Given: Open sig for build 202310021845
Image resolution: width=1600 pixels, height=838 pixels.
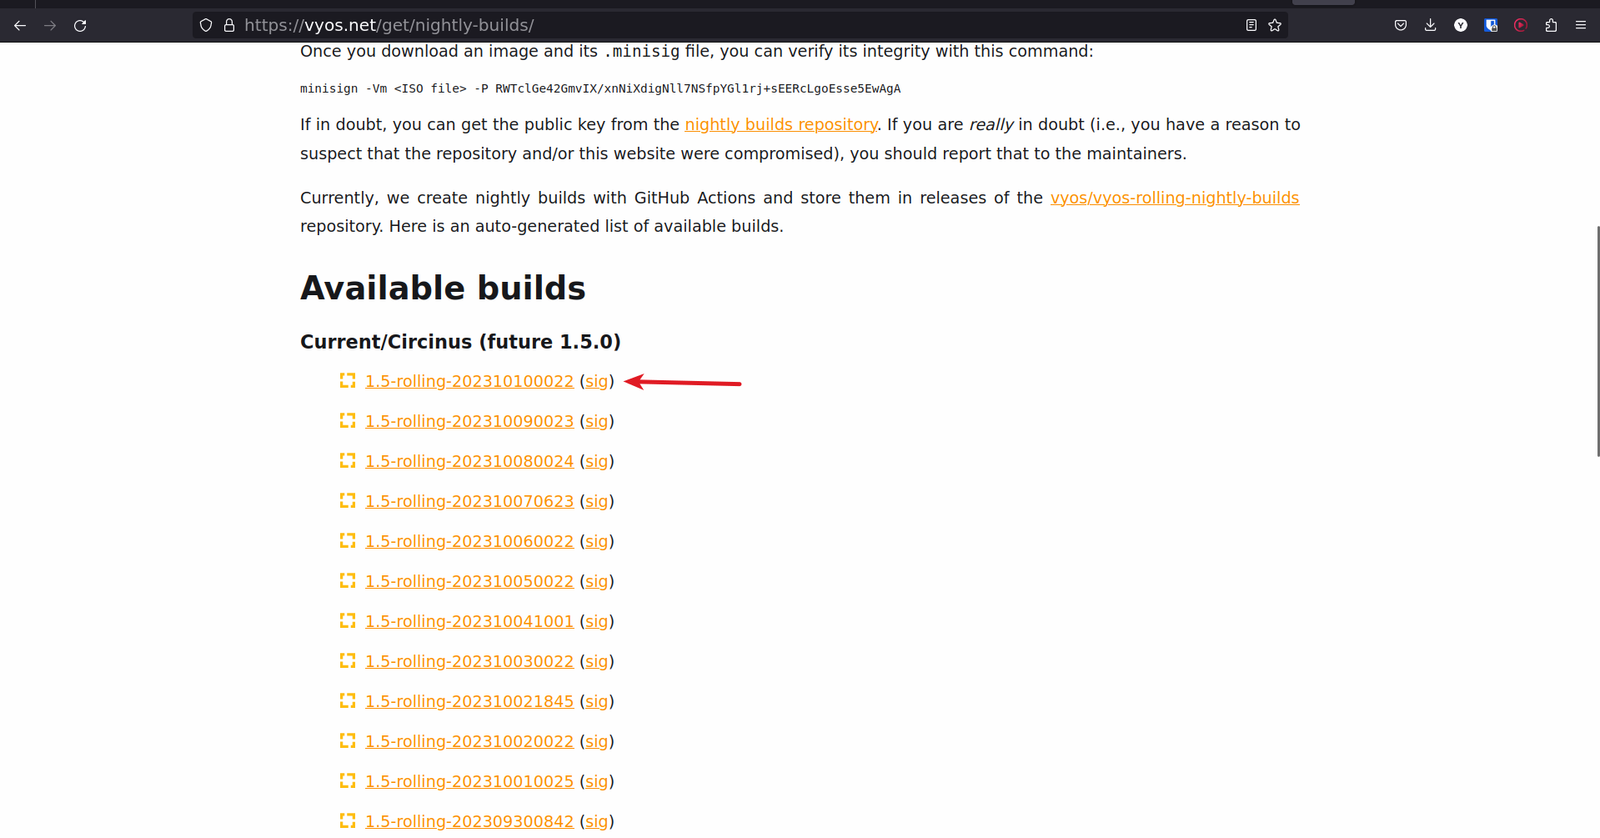Looking at the screenshot, I should (x=597, y=701).
